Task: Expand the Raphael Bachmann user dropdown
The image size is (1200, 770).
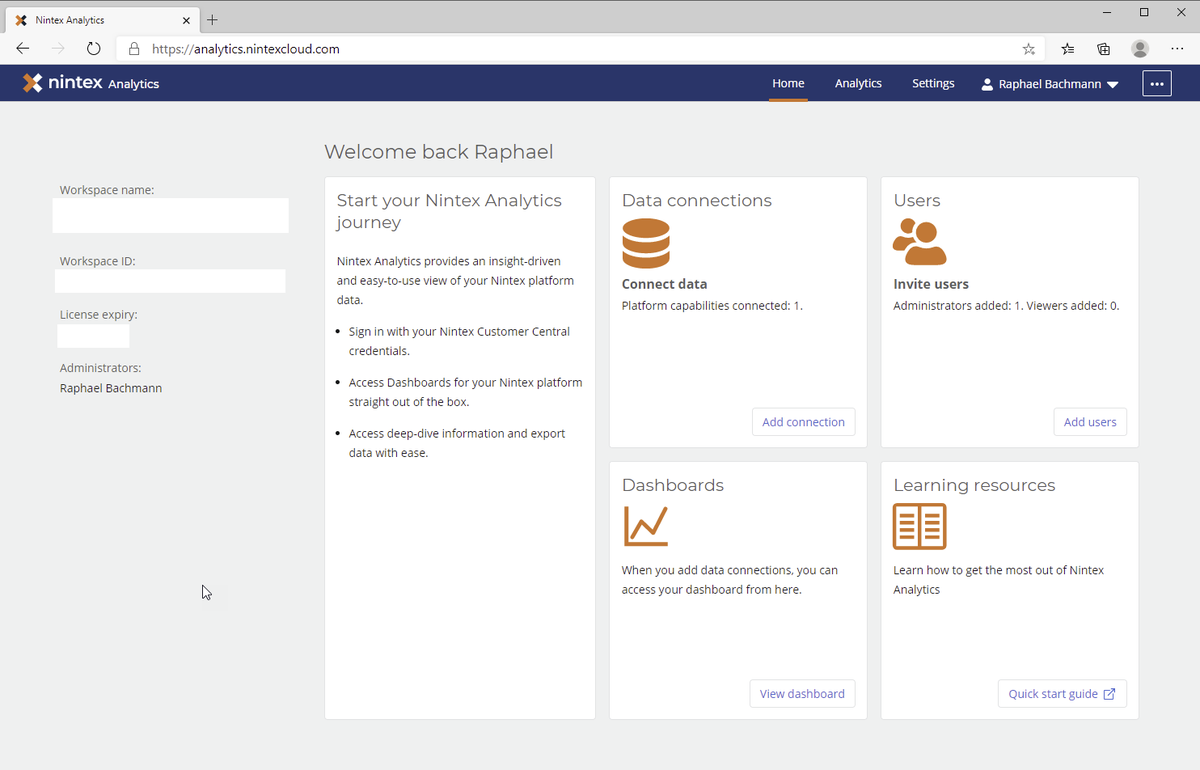Action: (1112, 85)
